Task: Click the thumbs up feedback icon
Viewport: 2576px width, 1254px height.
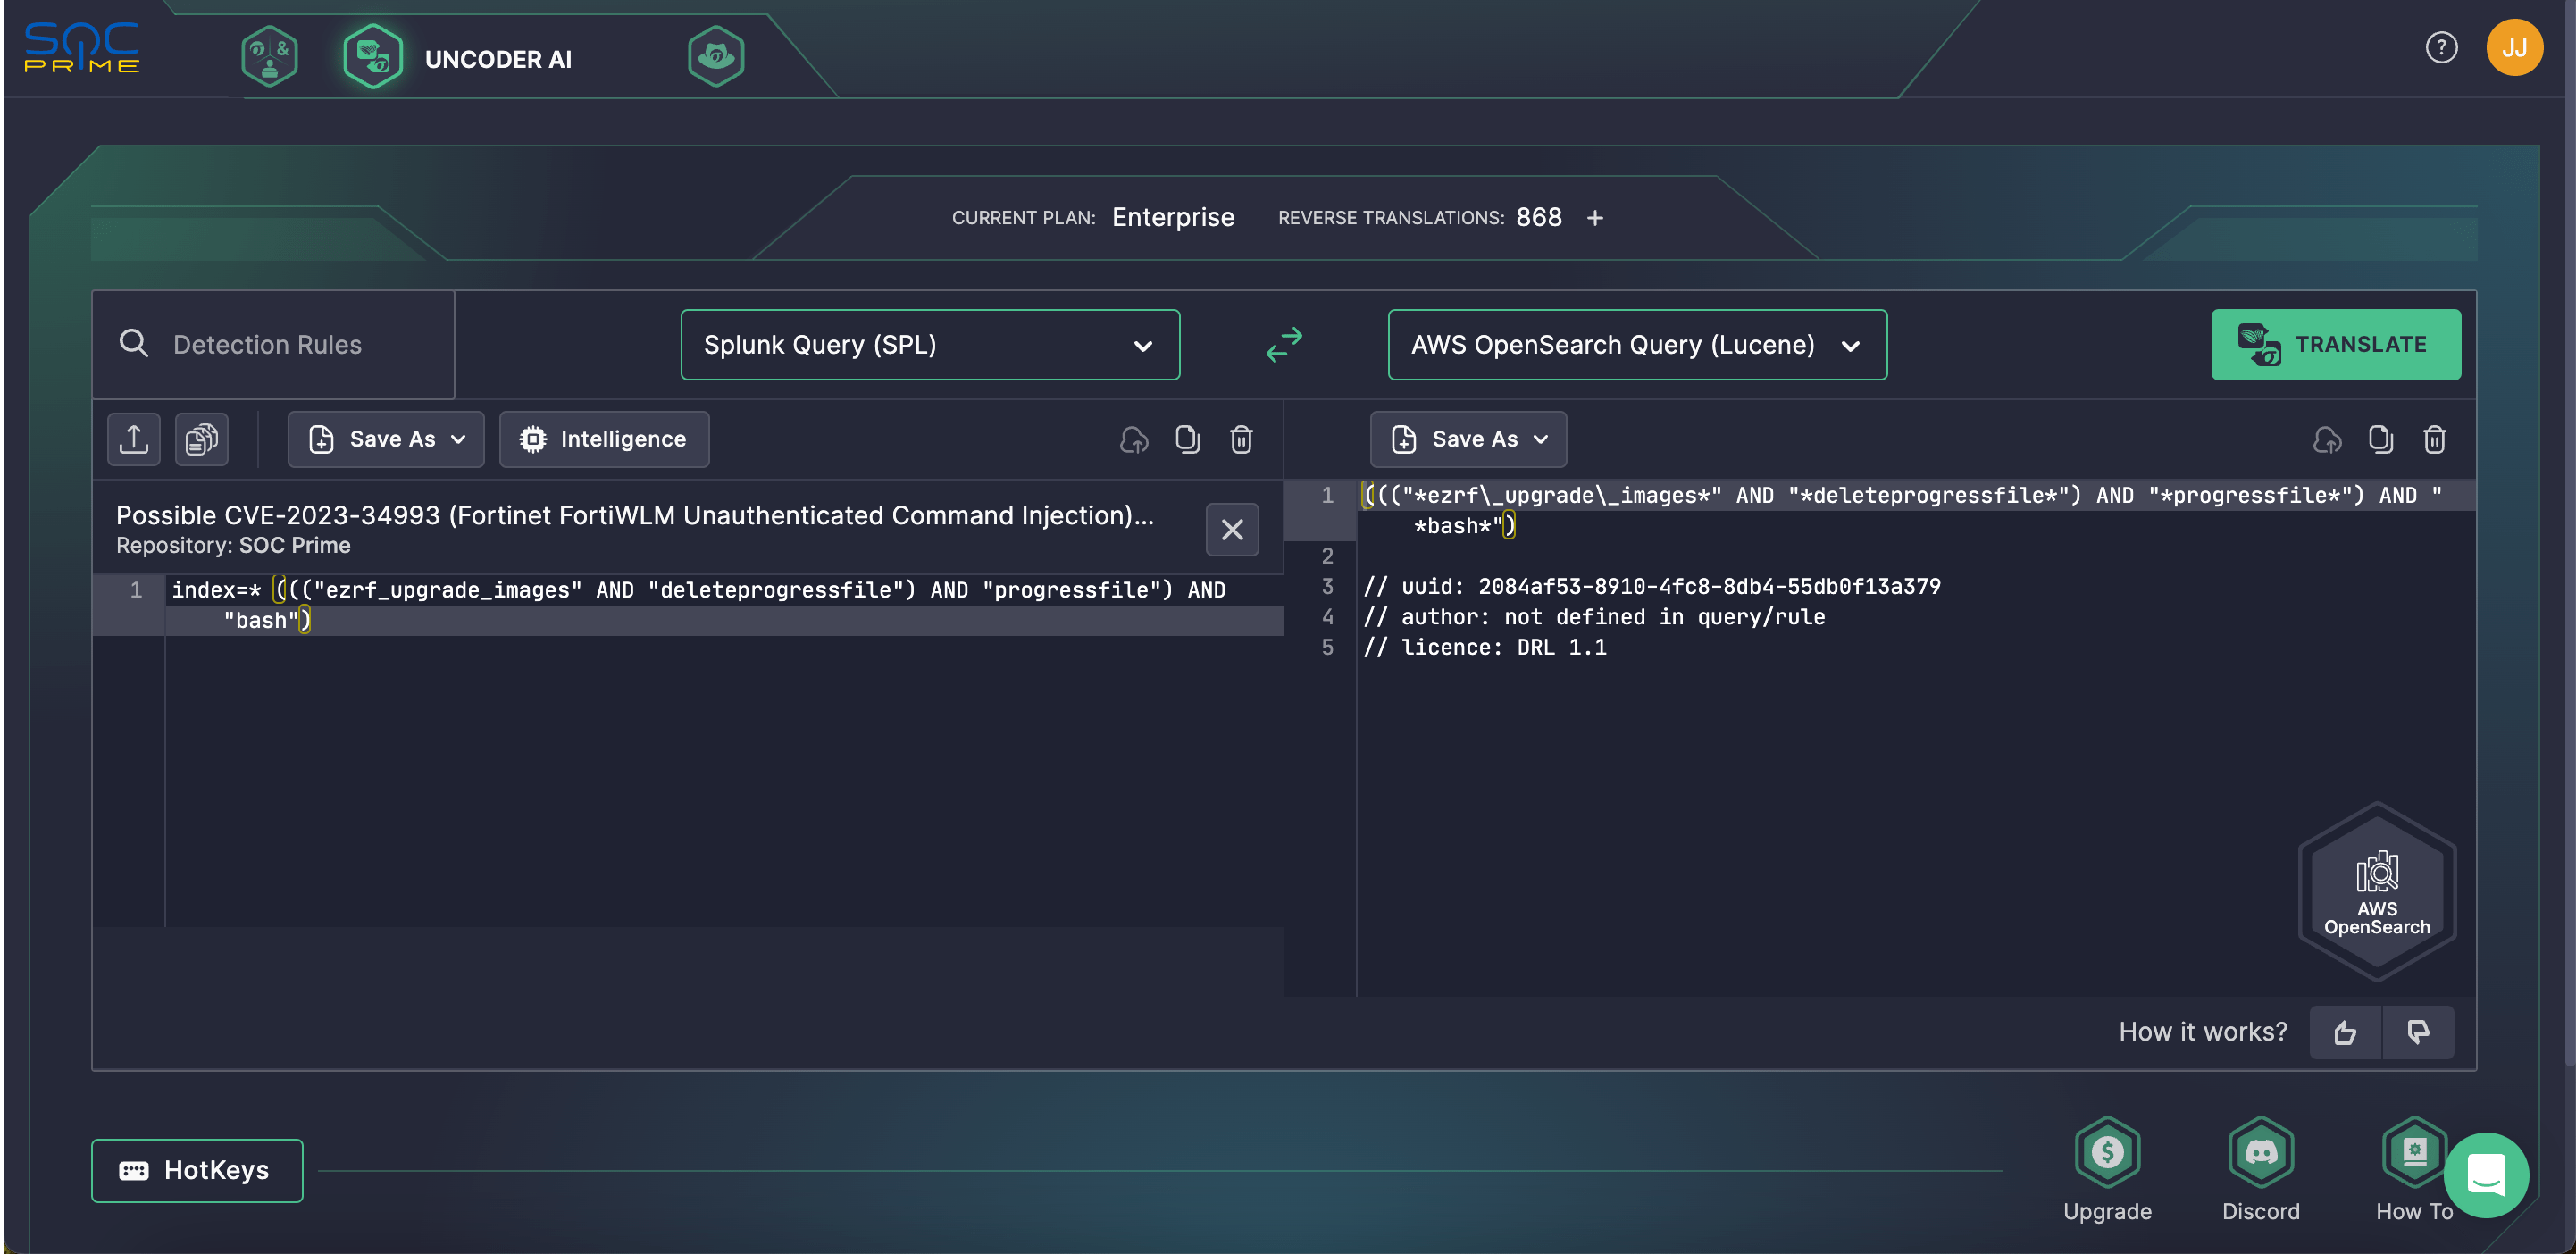Action: coord(2345,1032)
